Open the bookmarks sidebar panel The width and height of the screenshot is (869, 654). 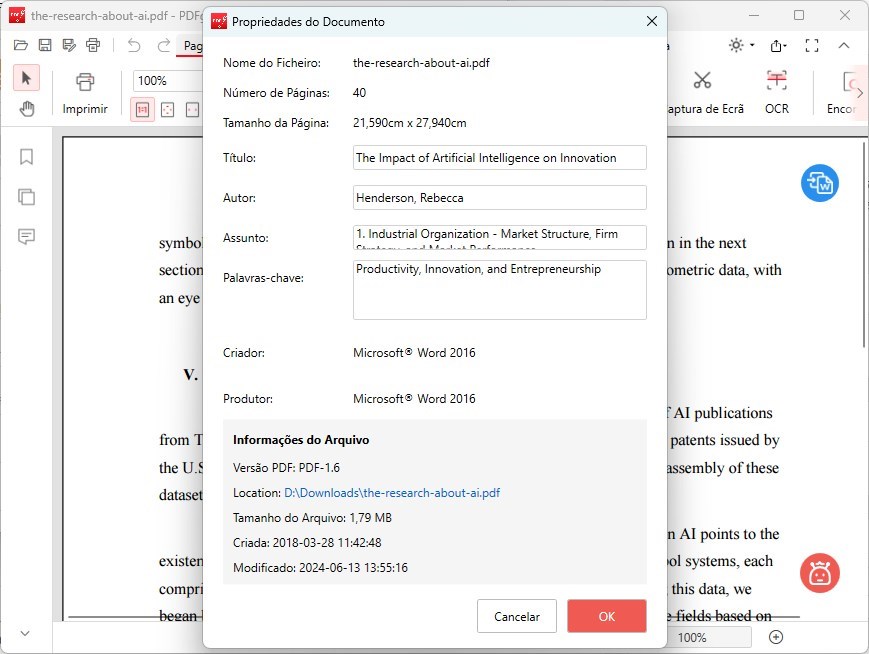pos(26,156)
